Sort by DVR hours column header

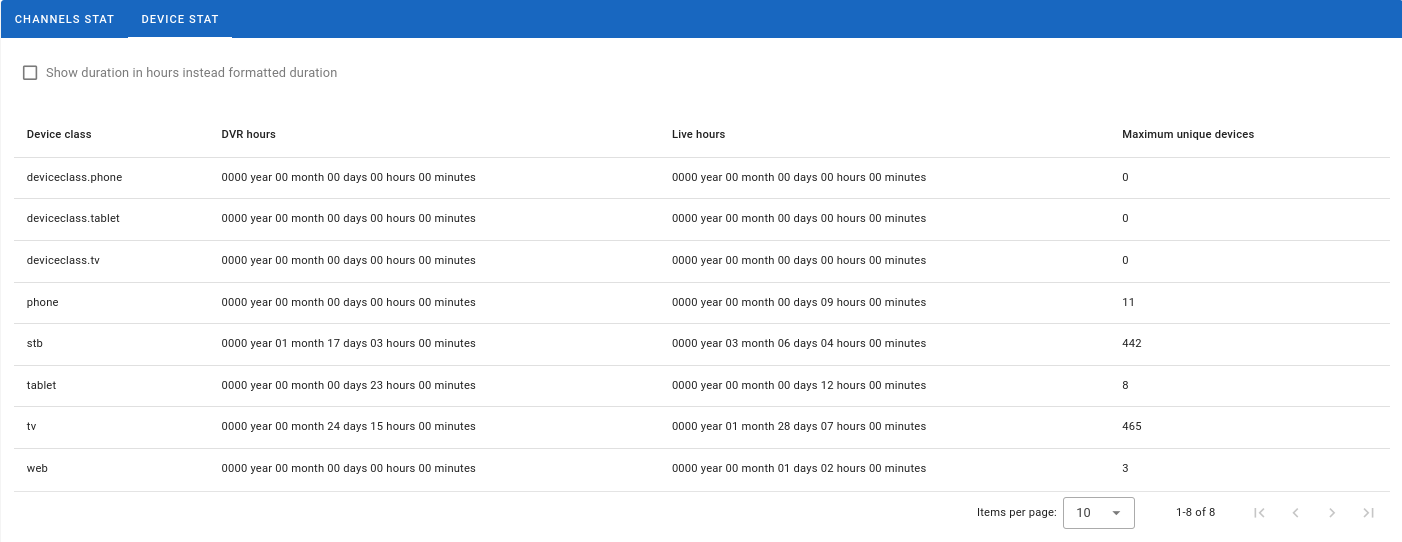coord(248,134)
